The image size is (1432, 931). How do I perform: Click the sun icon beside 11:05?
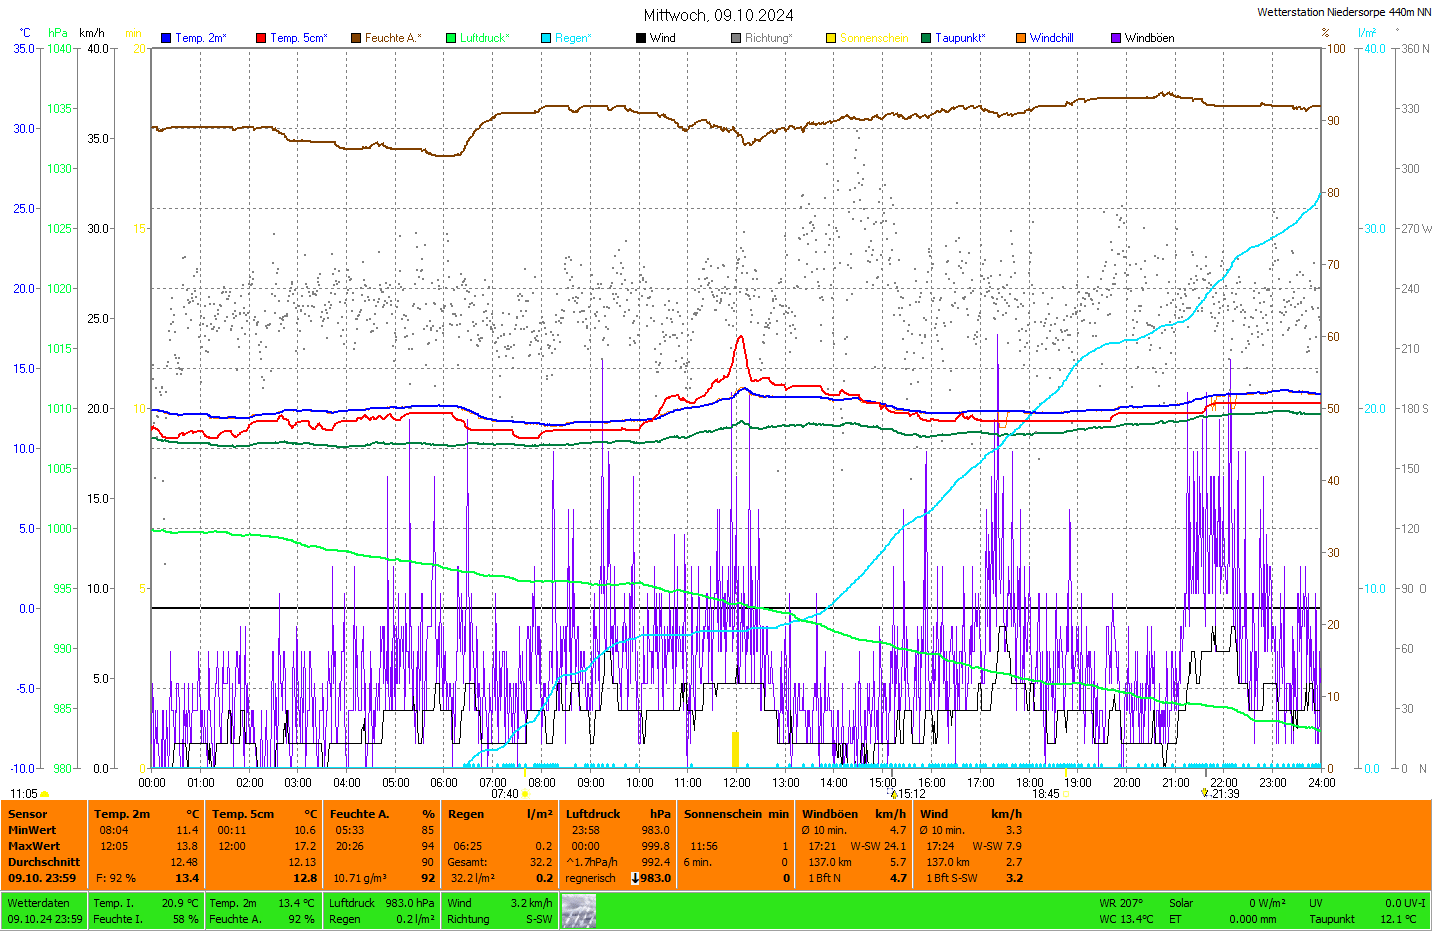click(x=45, y=794)
